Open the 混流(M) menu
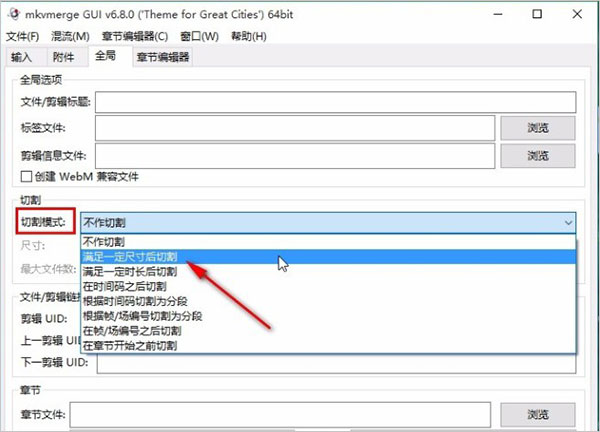600x432 pixels. 70,36
